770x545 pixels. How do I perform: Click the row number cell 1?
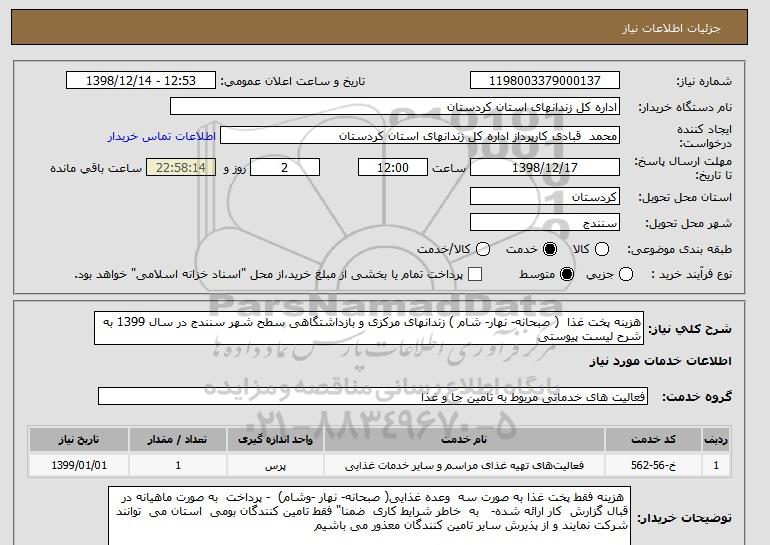(x=716, y=465)
